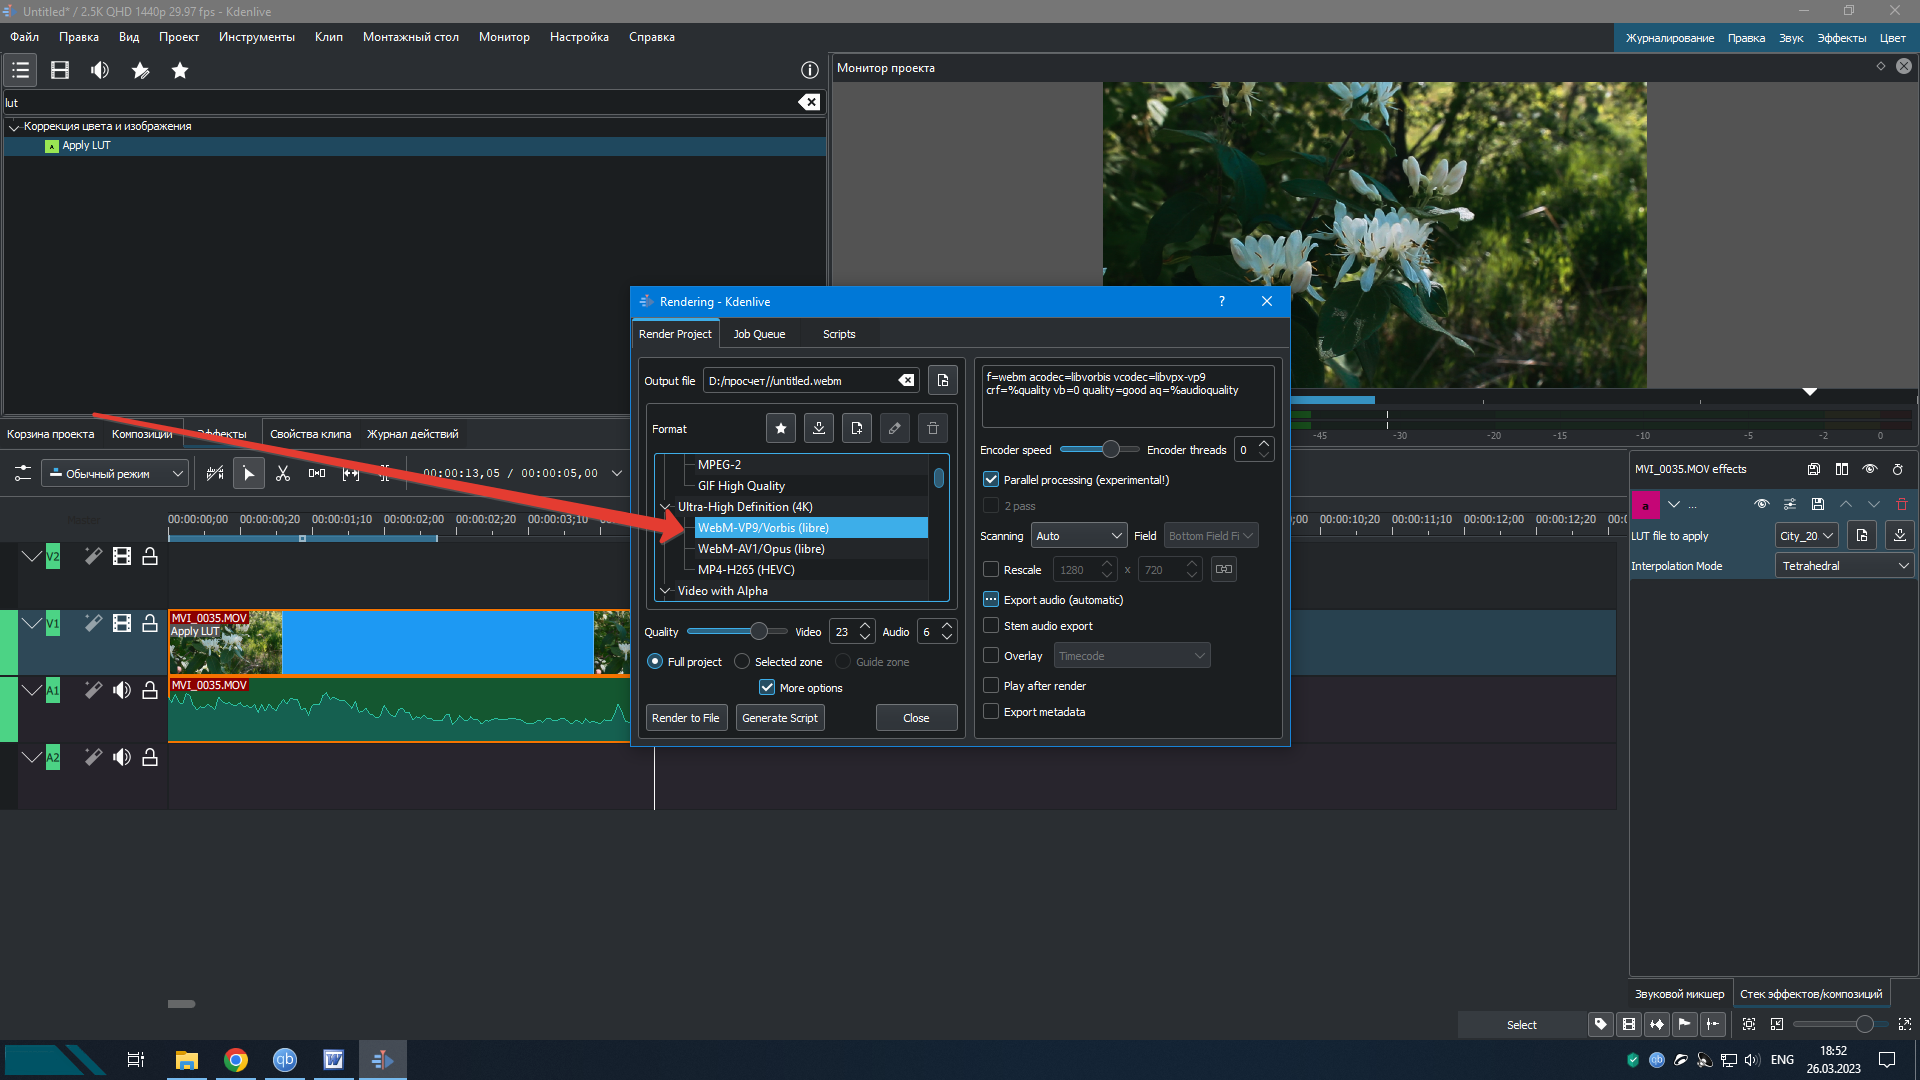The height and width of the screenshot is (1080, 1920).
Task: Open the Проект menu
Action: point(179,37)
